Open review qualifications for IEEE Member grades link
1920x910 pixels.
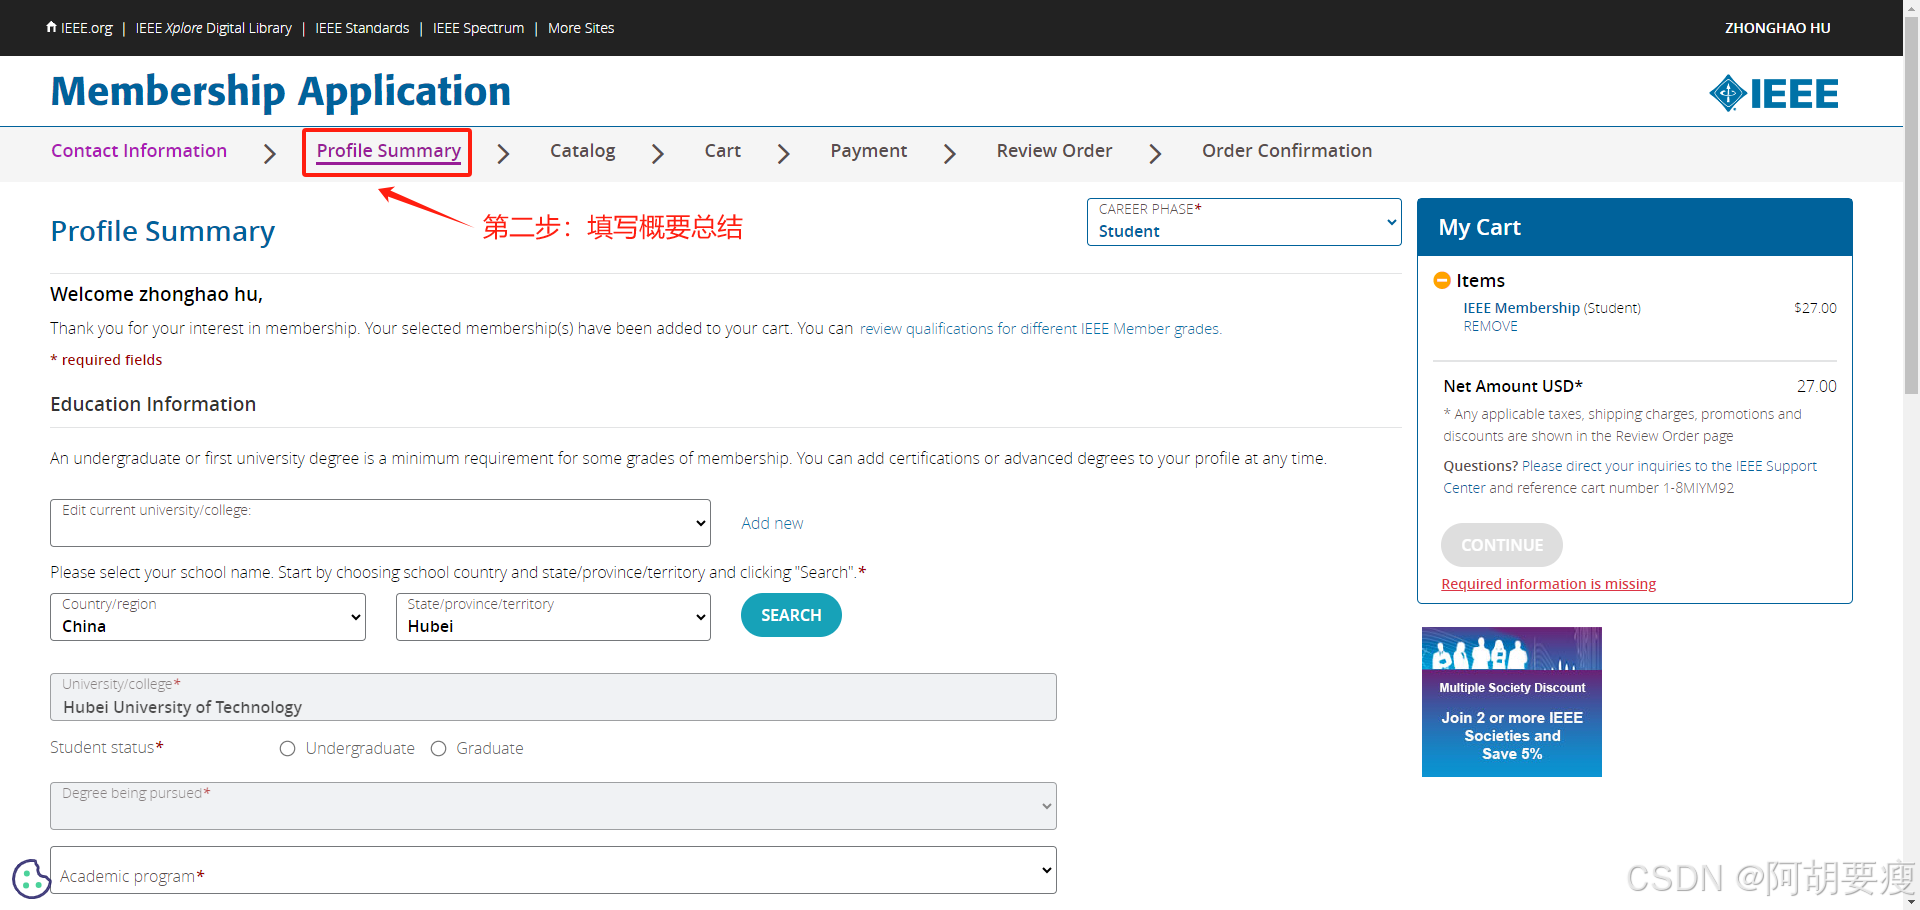coord(1040,329)
